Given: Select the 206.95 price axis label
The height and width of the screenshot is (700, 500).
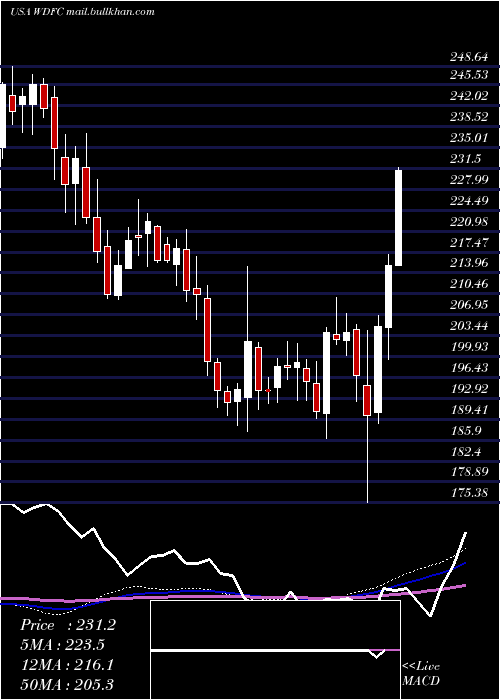Looking at the screenshot, I should 469,305.
